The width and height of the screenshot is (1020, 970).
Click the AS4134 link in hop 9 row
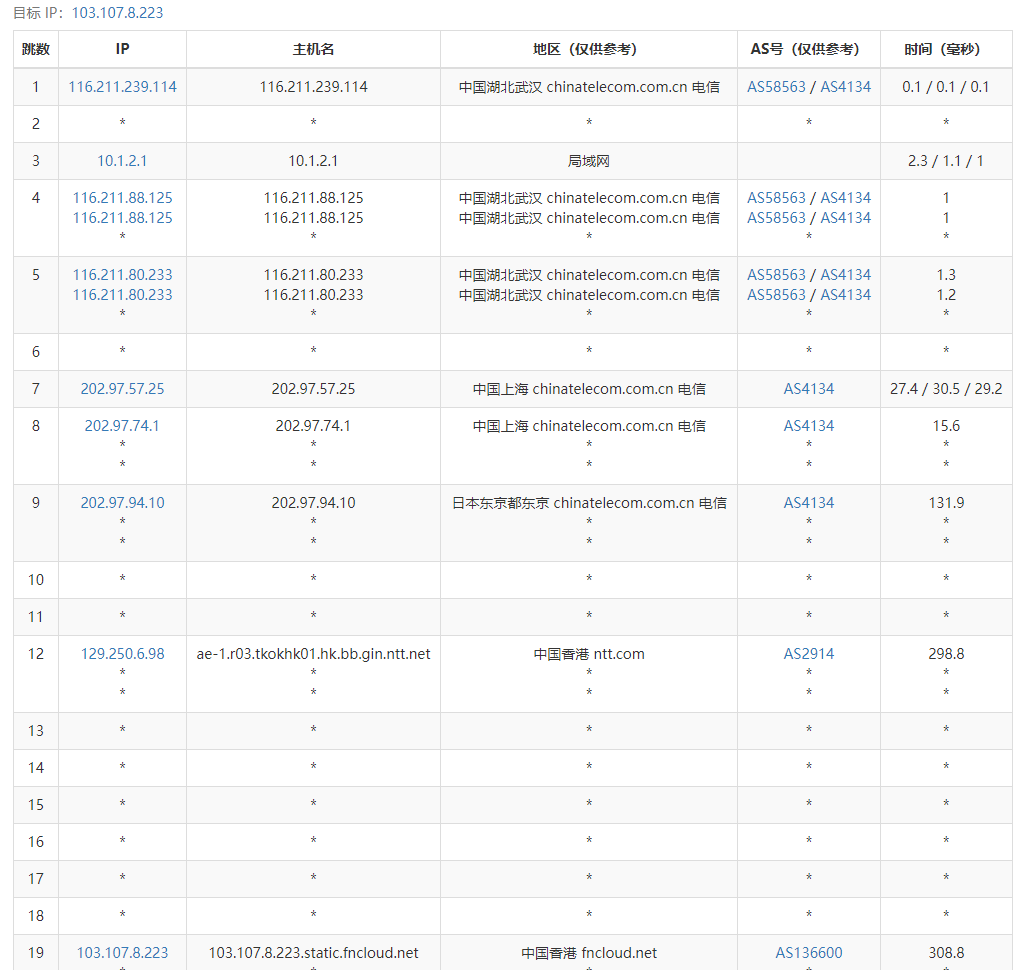(809, 502)
